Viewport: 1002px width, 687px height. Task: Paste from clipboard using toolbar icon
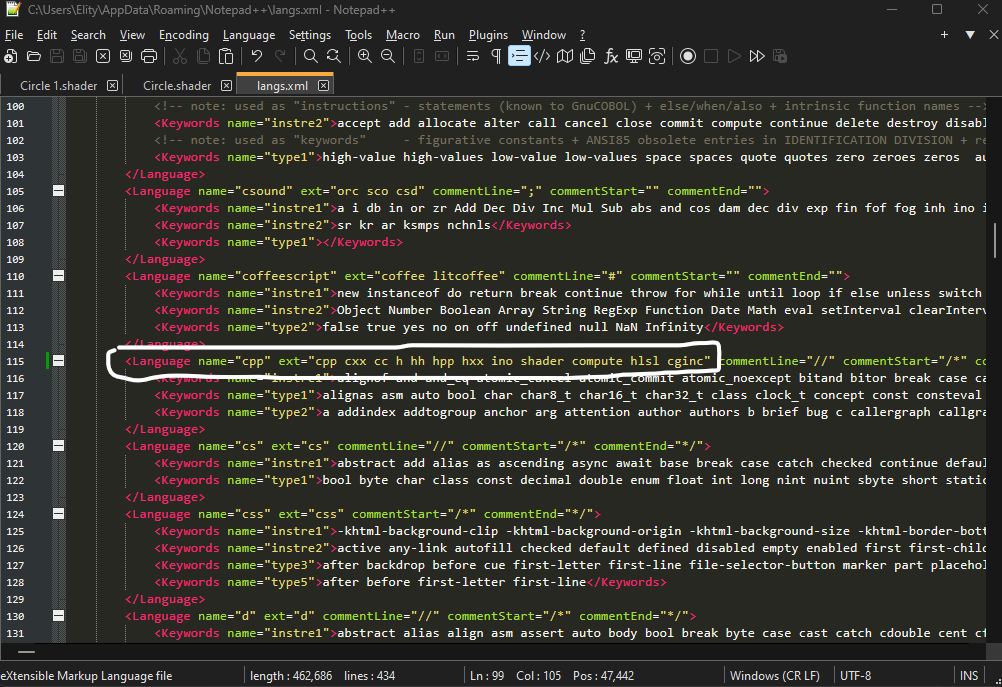click(226, 56)
